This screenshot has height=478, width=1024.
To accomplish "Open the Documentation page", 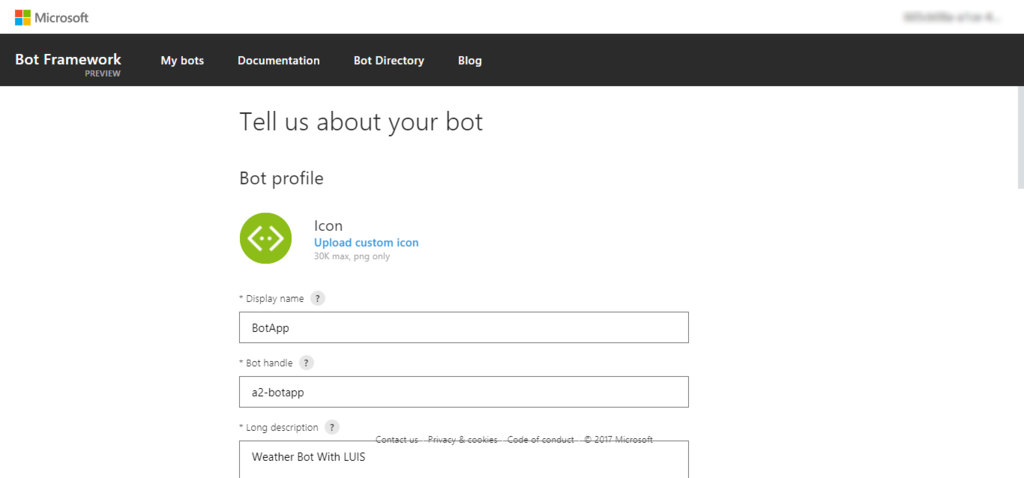I will coord(279,61).
